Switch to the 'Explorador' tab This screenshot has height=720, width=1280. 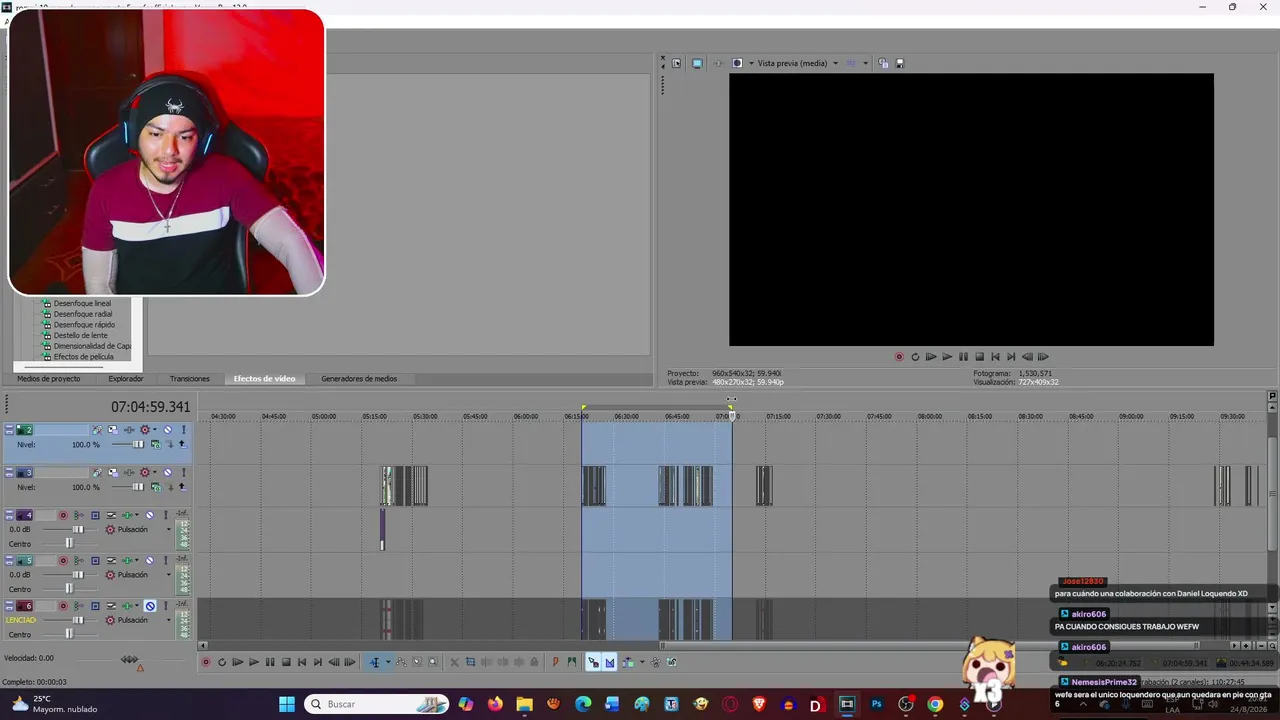(x=126, y=379)
